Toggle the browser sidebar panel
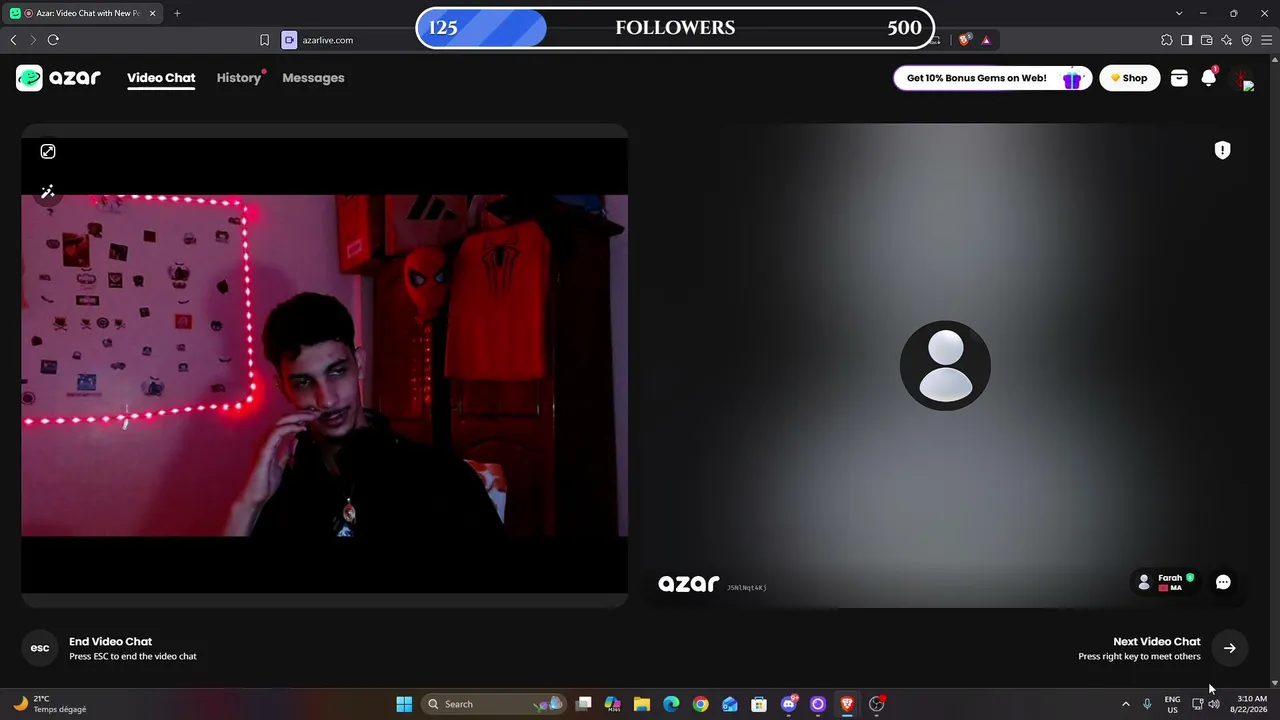The width and height of the screenshot is (1280, 720). tap(1187, 40)
